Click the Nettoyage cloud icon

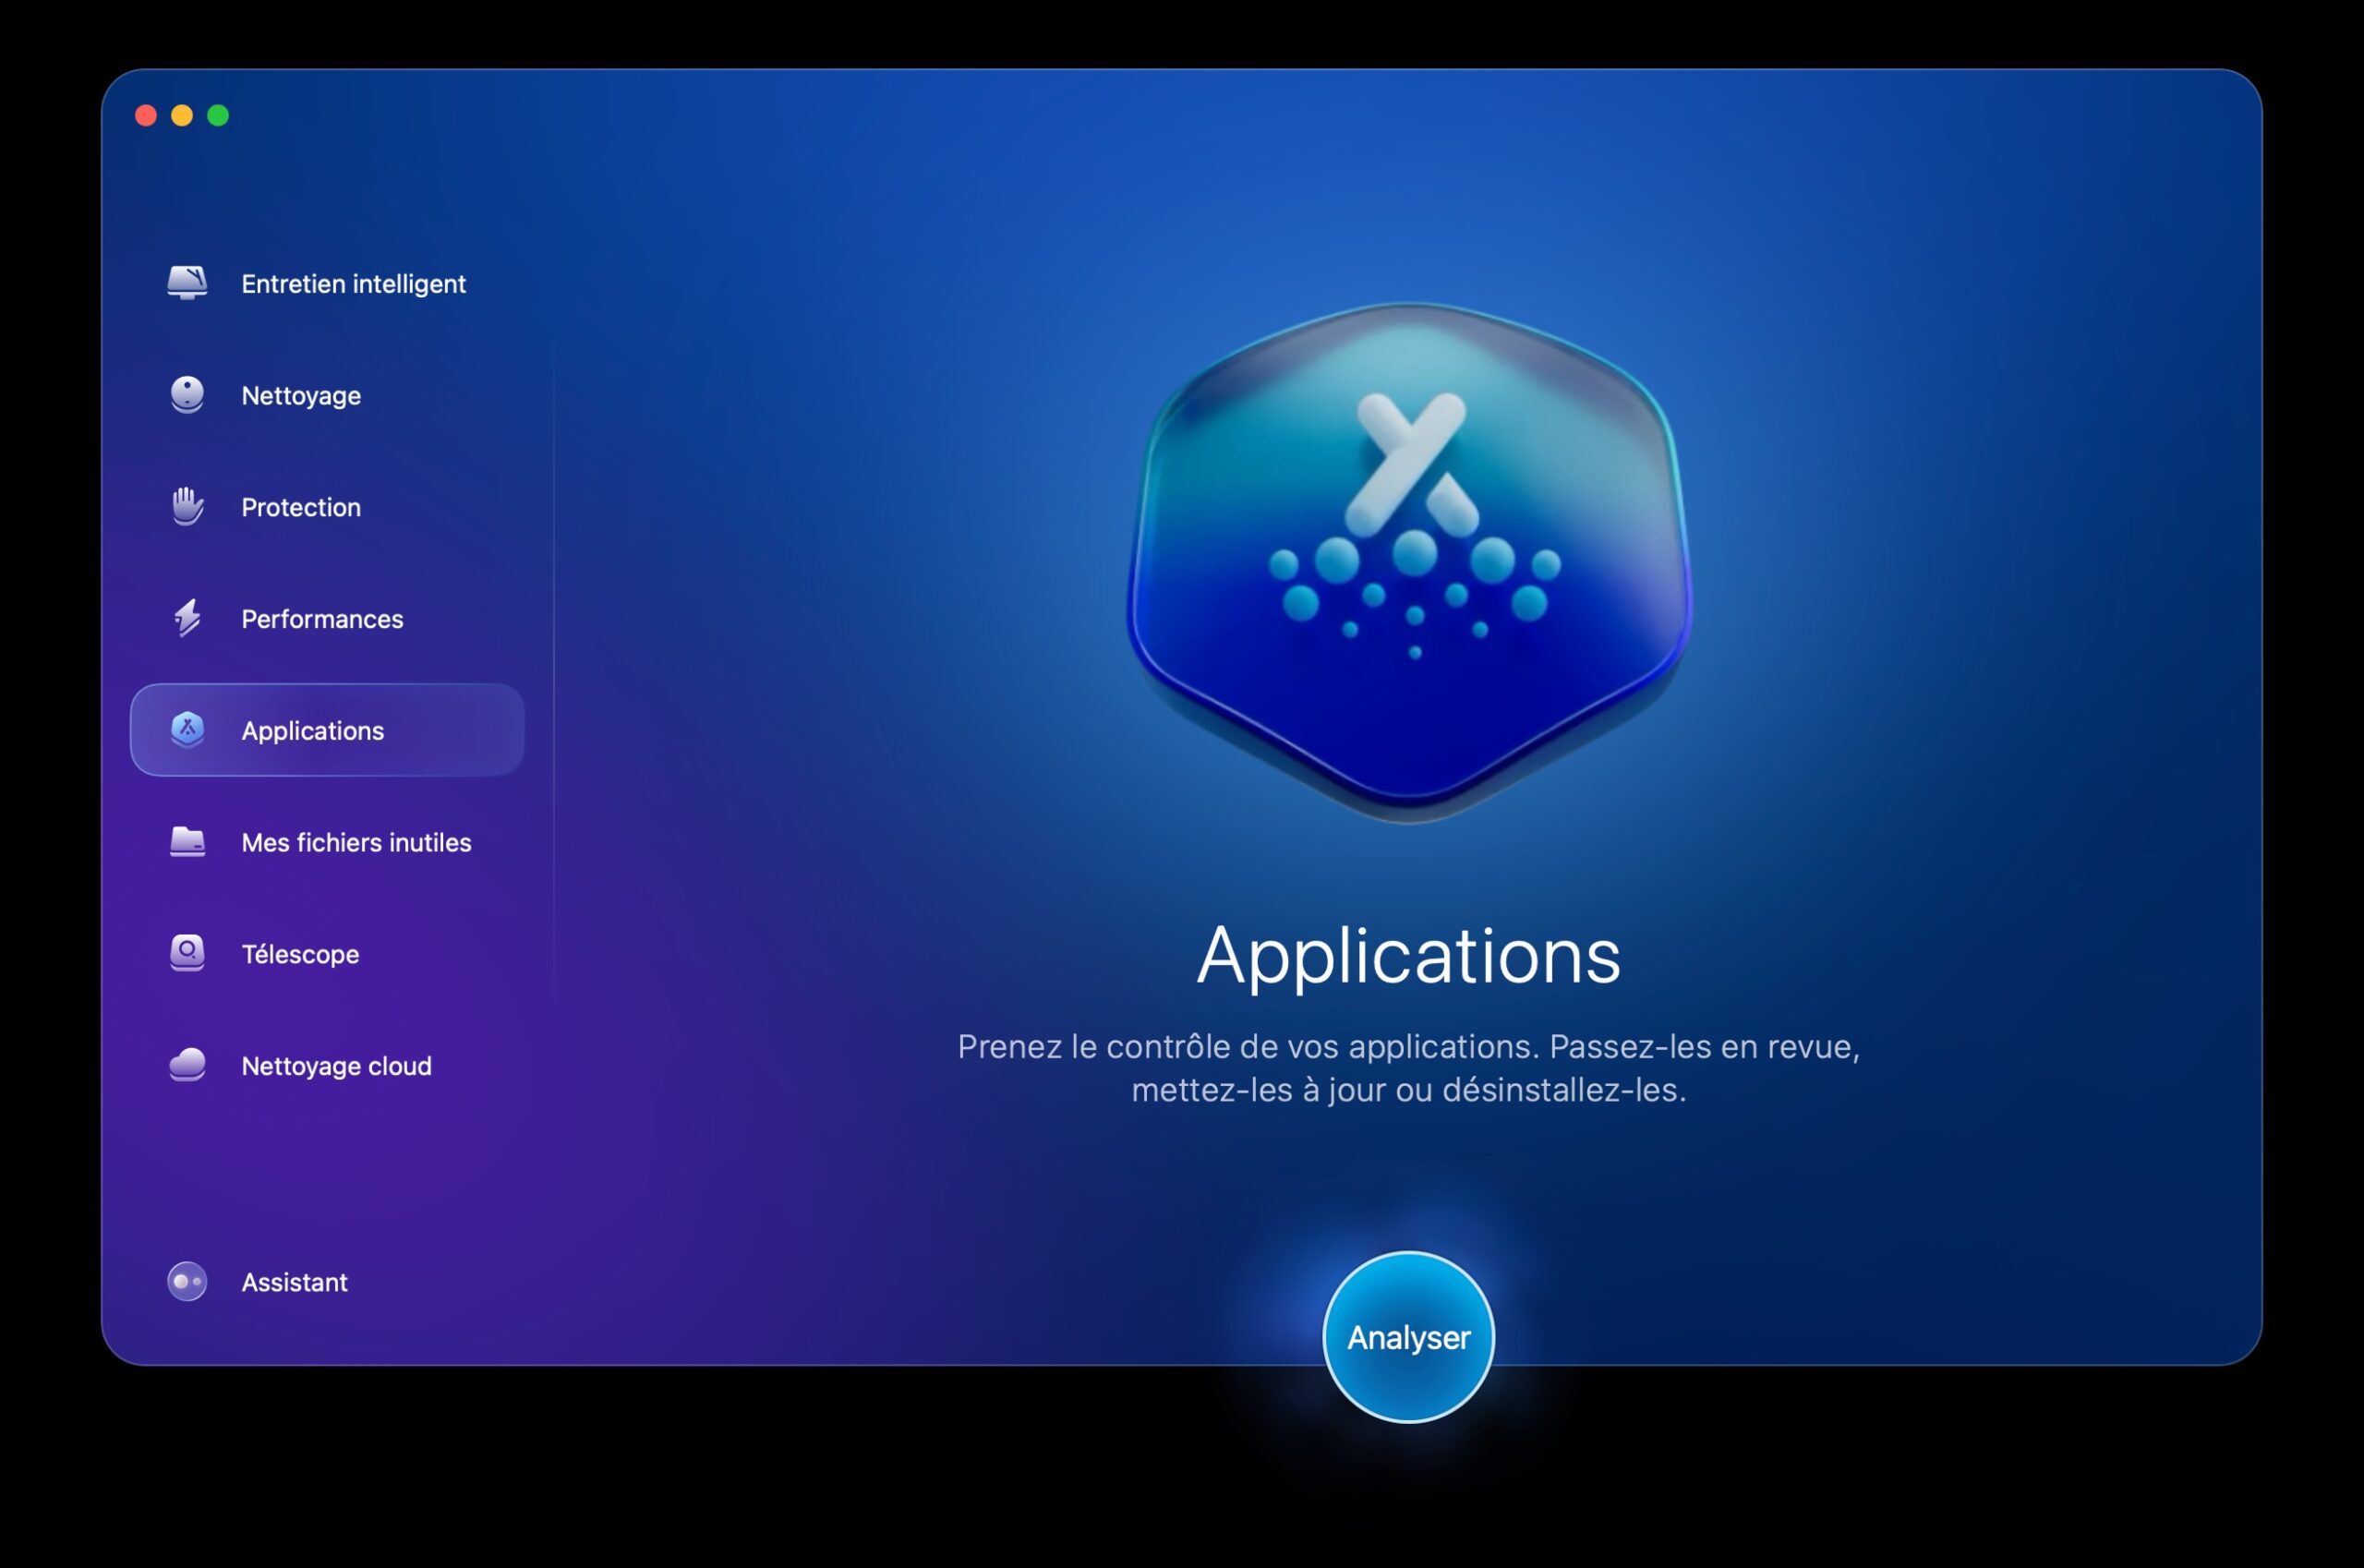187,1065
